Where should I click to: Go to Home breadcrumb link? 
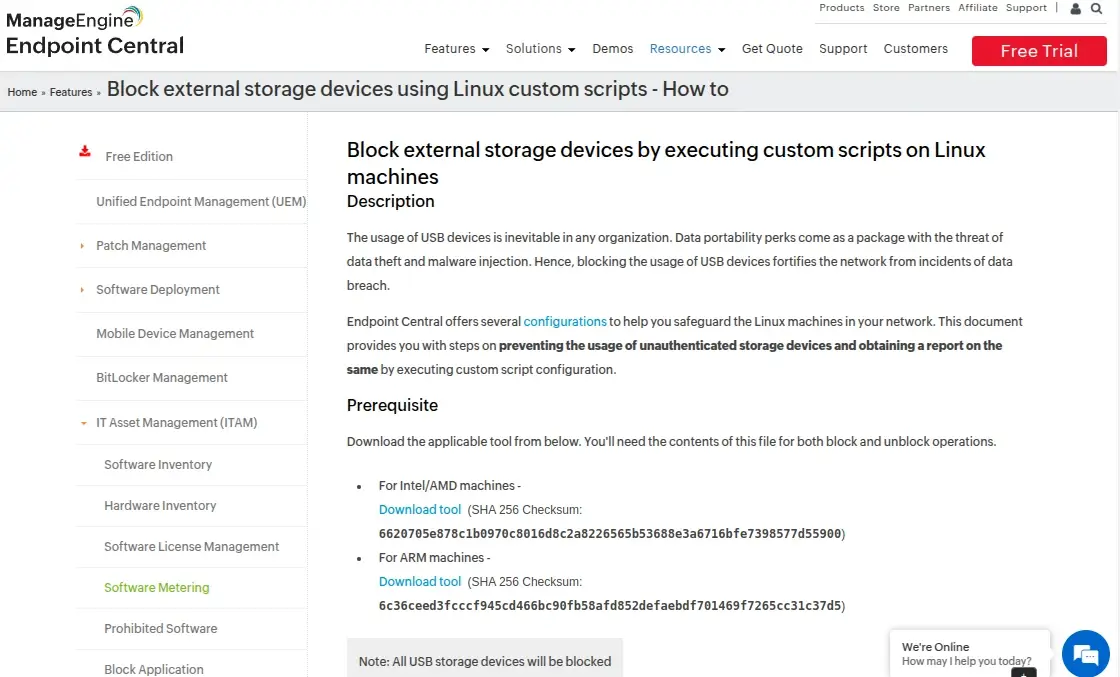22,92
